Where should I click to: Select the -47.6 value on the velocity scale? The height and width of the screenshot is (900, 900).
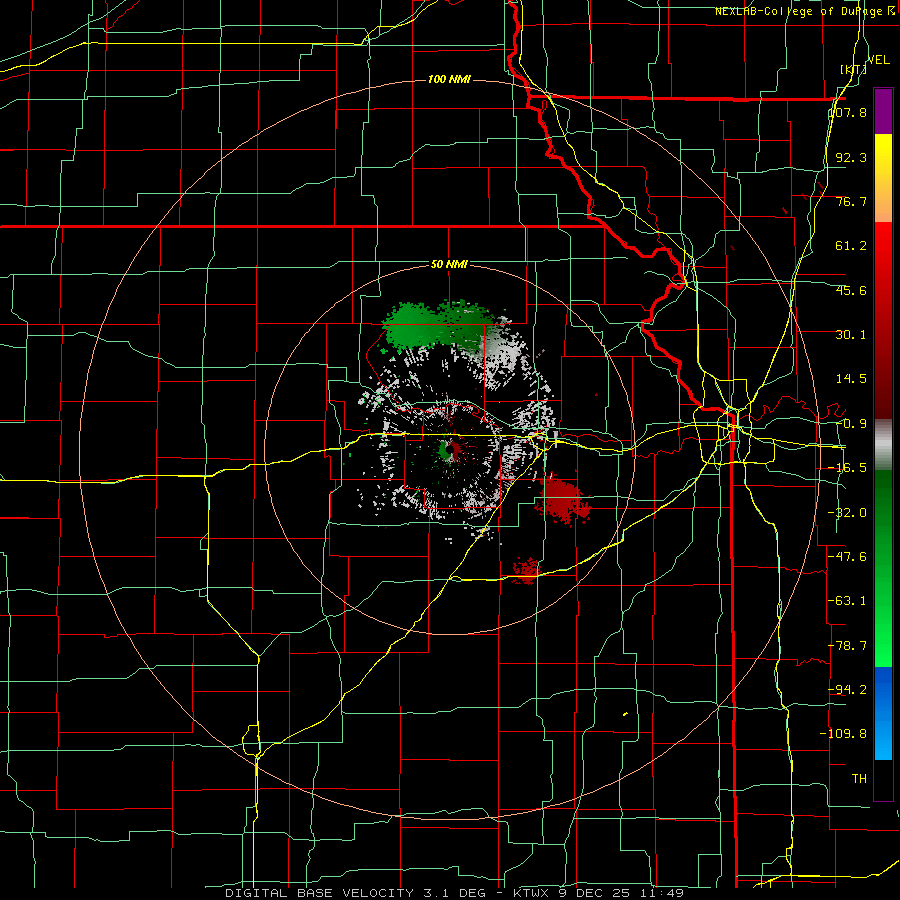click(847, 557)
